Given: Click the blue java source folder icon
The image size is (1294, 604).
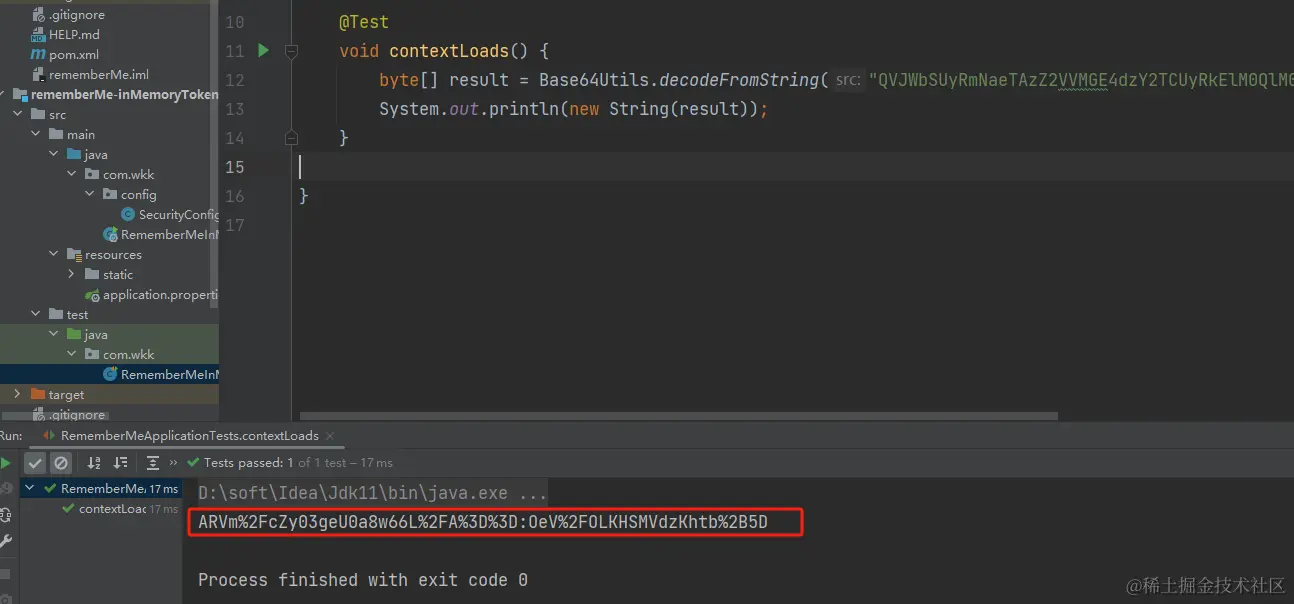Looking at the screenshot, I should [74, 155].
